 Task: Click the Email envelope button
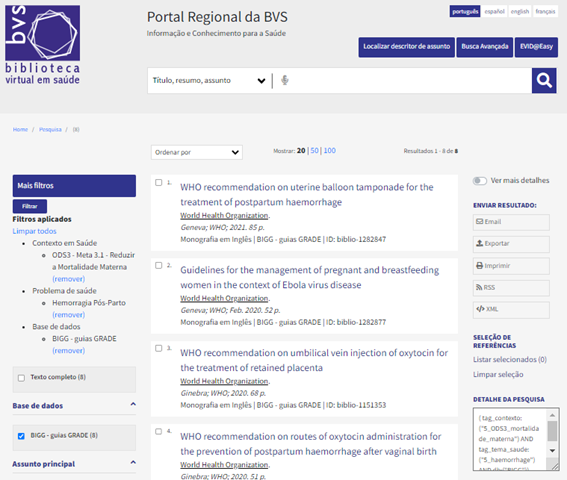[x=511, y=222]
